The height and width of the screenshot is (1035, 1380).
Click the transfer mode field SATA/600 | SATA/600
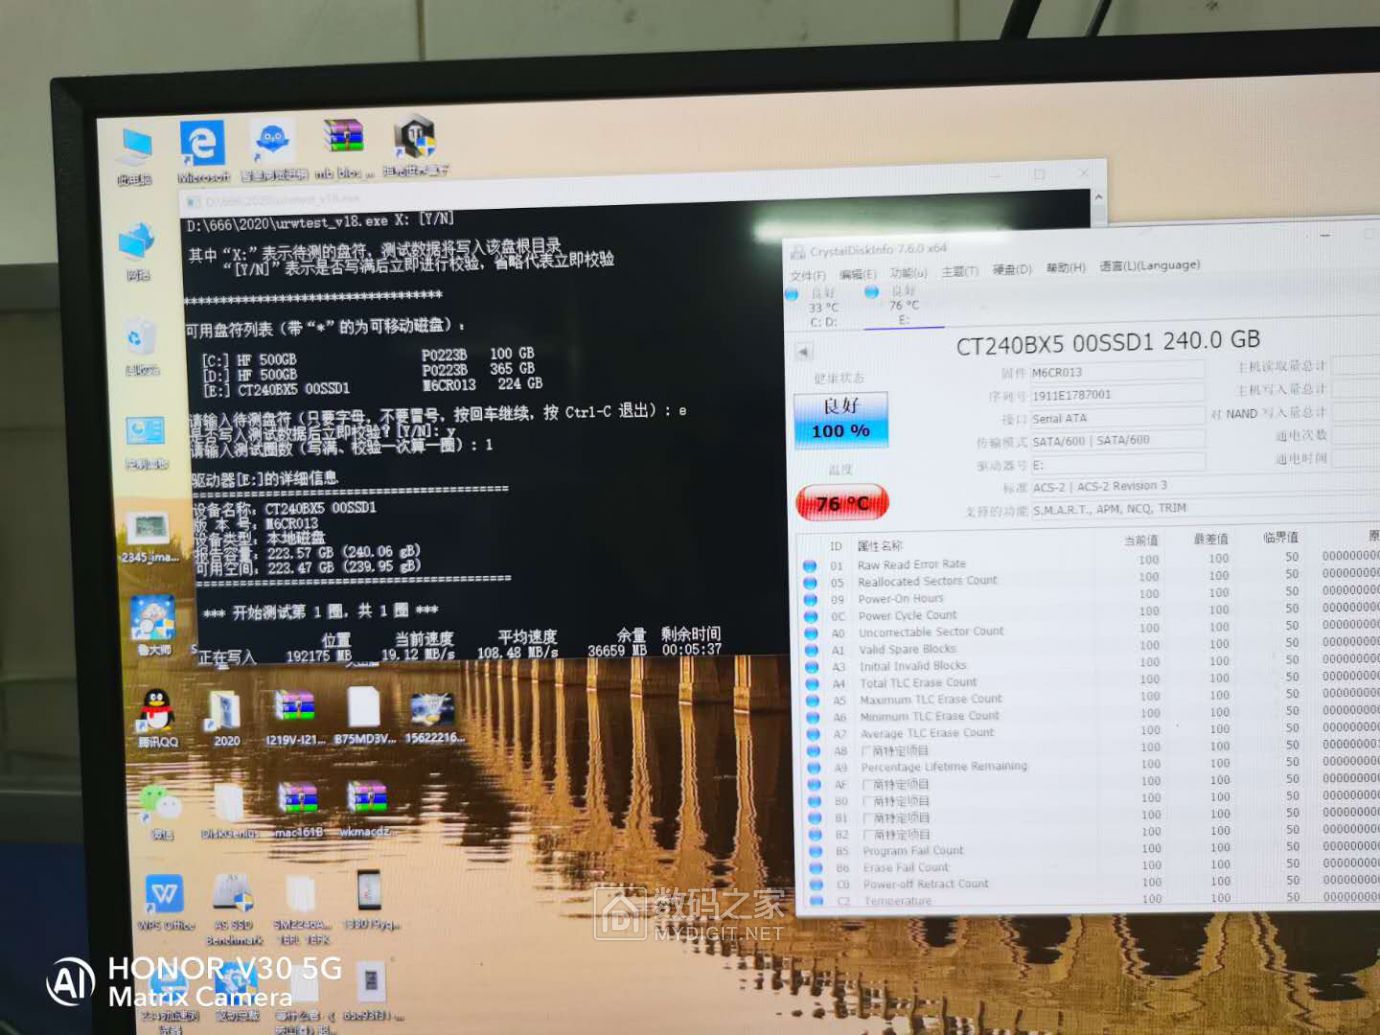tap(1117, 440)
